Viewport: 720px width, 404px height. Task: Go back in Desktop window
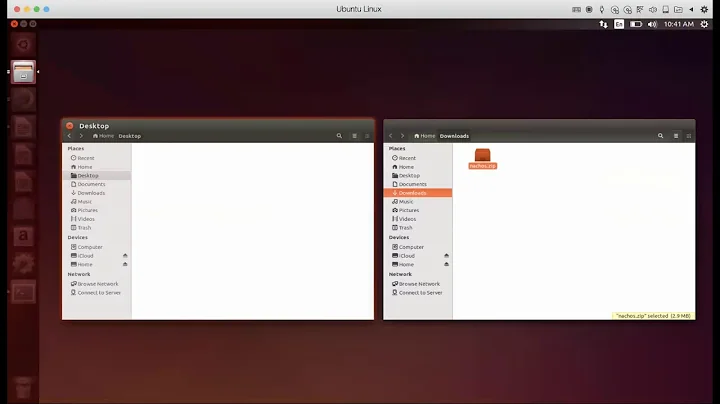click(69, 136)
